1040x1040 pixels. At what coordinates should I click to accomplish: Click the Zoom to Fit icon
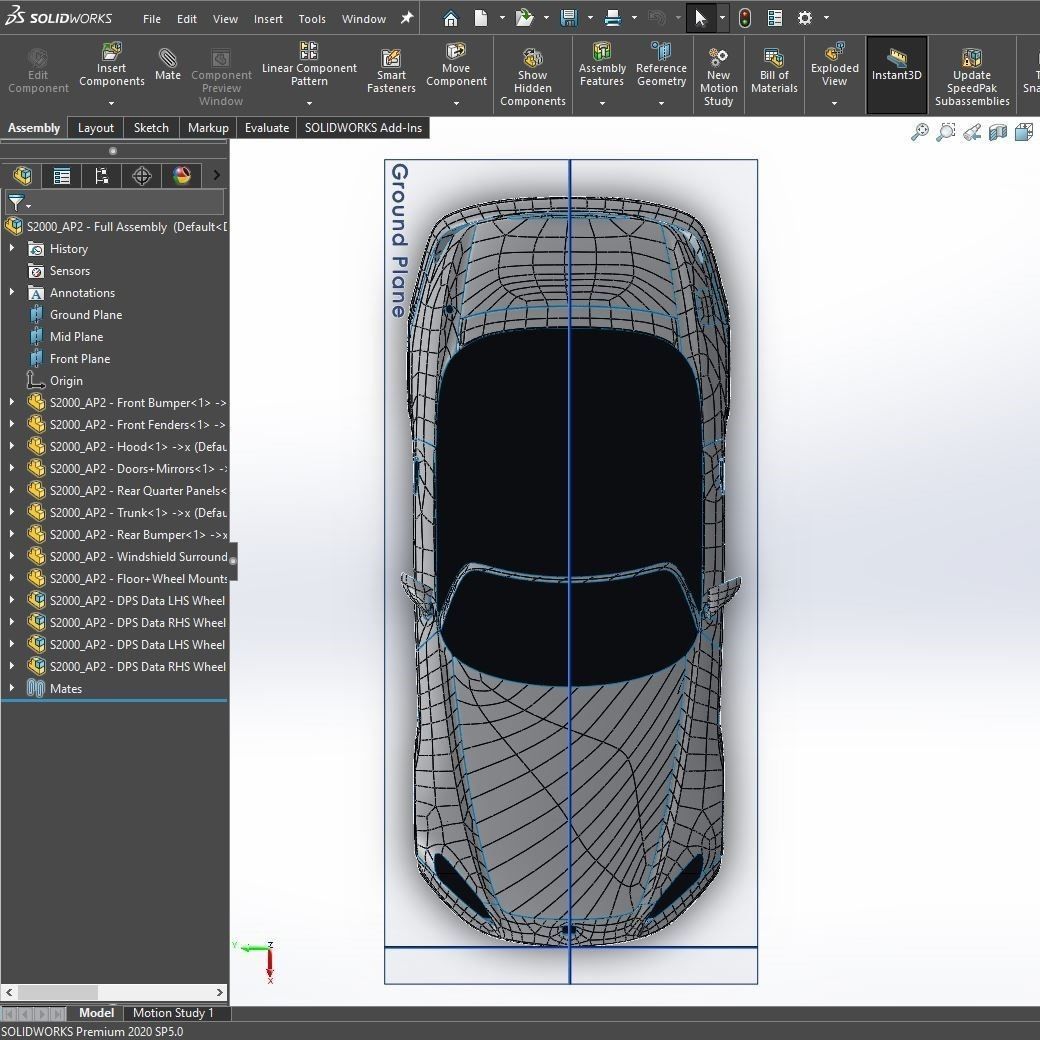click(x=919, y=132)
